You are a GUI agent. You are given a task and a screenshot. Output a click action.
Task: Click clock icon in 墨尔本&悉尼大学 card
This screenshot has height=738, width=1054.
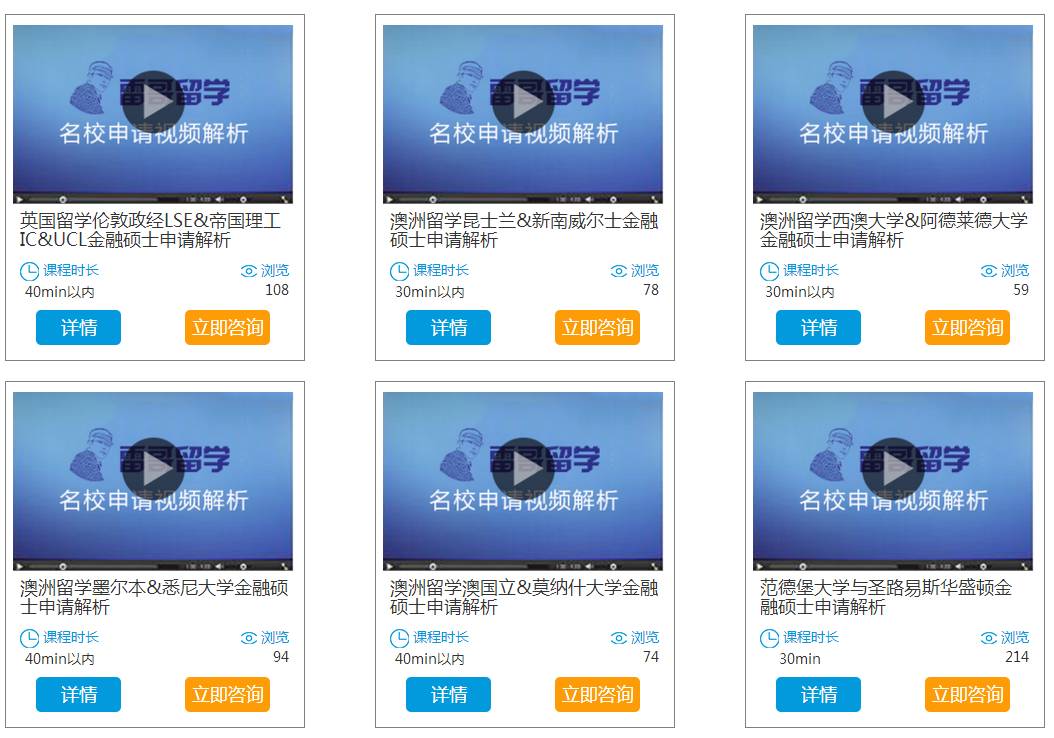tap(29, 639)
